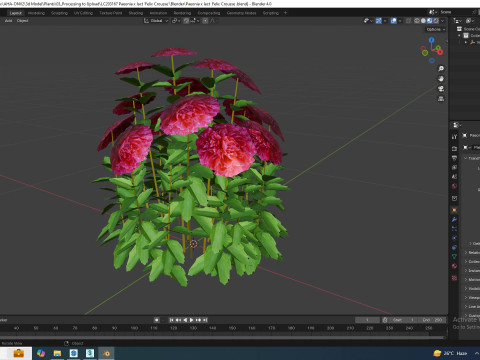Open the Object Data green triangle tab

click(x=454, y=257)
